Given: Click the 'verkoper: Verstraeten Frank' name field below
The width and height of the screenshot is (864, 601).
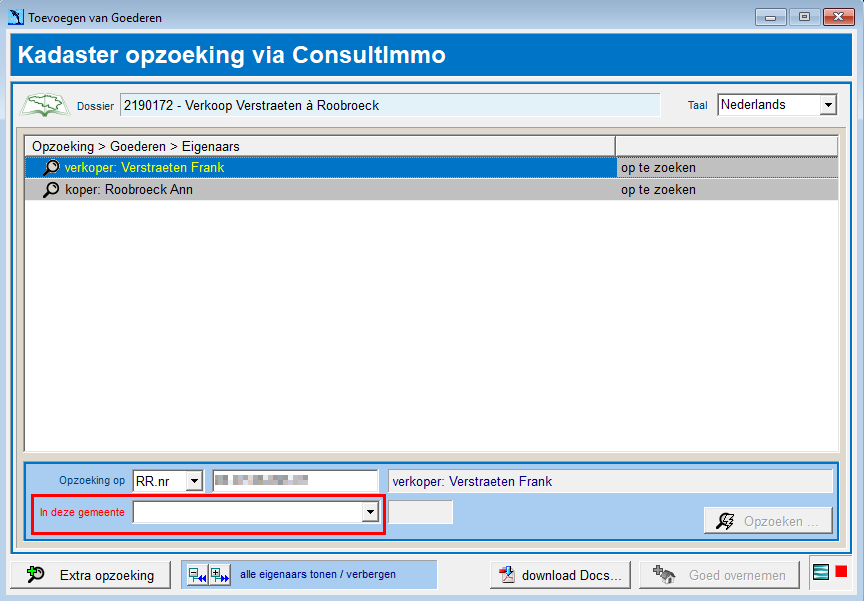Looking at the screenshot, I should pos(610,481).
